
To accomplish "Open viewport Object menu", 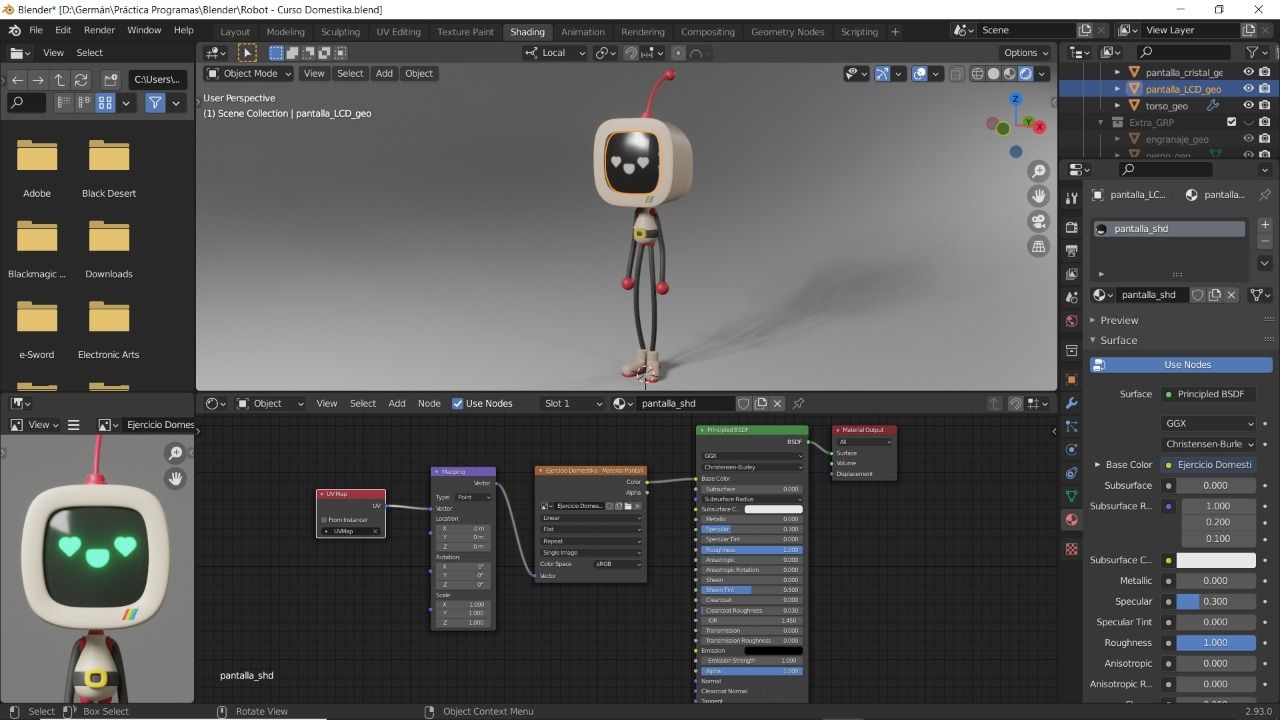I will pos(419,73).
